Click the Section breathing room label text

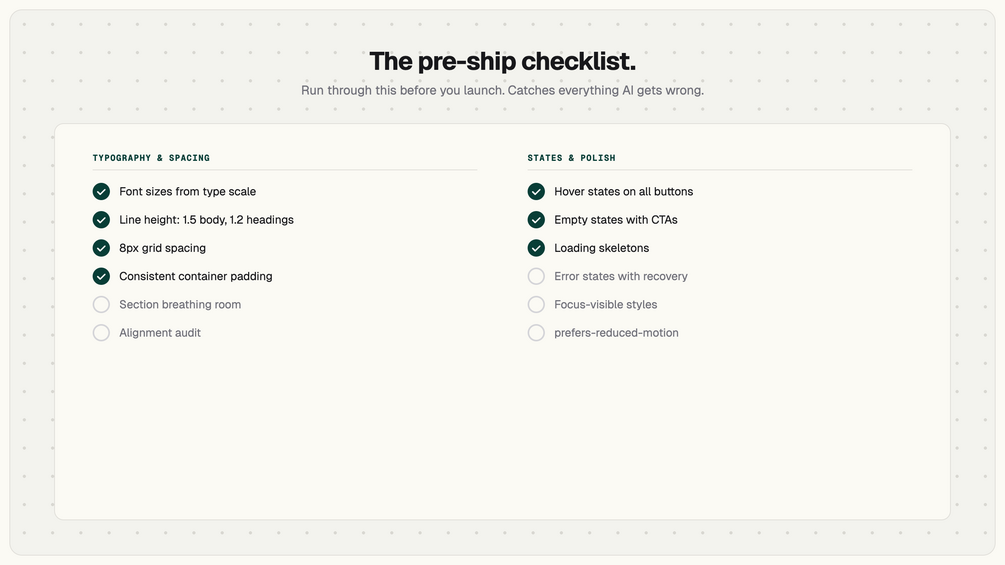(180, 304)
